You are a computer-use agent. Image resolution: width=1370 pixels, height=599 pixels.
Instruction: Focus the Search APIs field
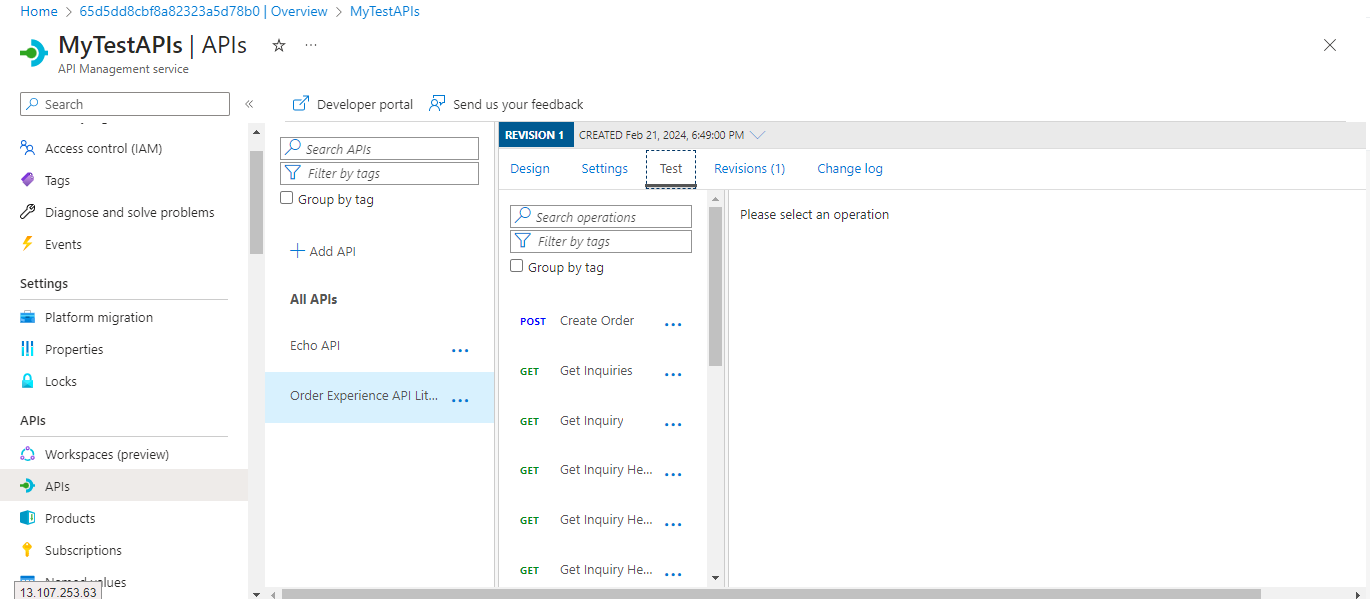[380, 149]
